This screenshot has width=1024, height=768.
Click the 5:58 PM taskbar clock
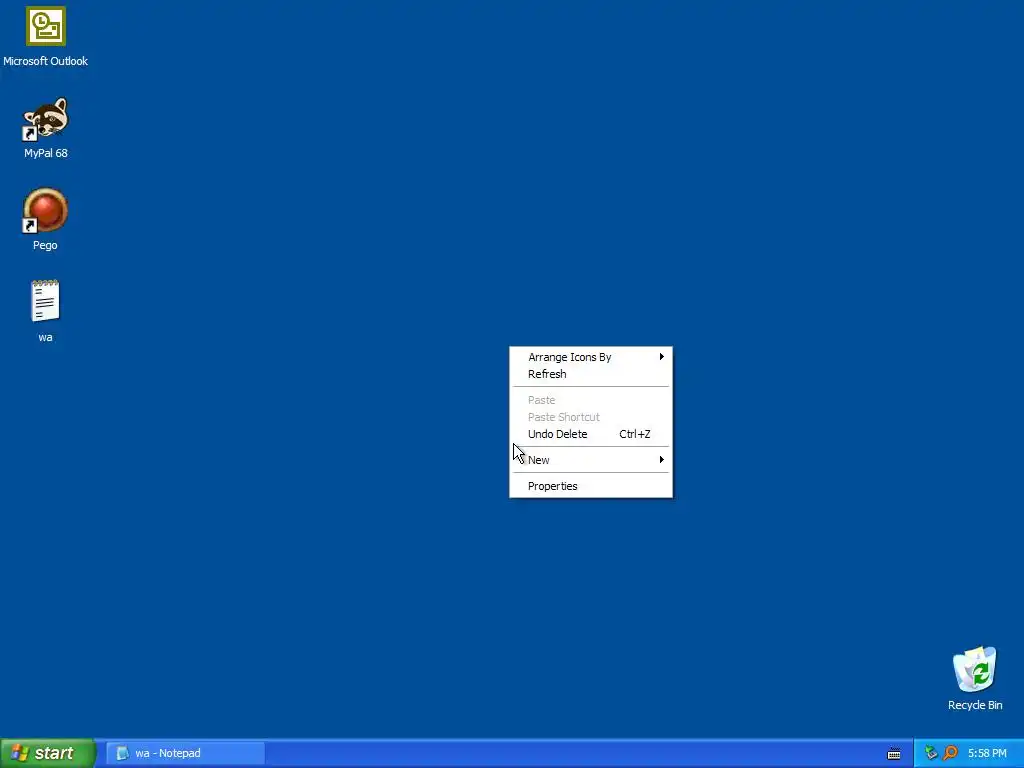coord(987,754)
